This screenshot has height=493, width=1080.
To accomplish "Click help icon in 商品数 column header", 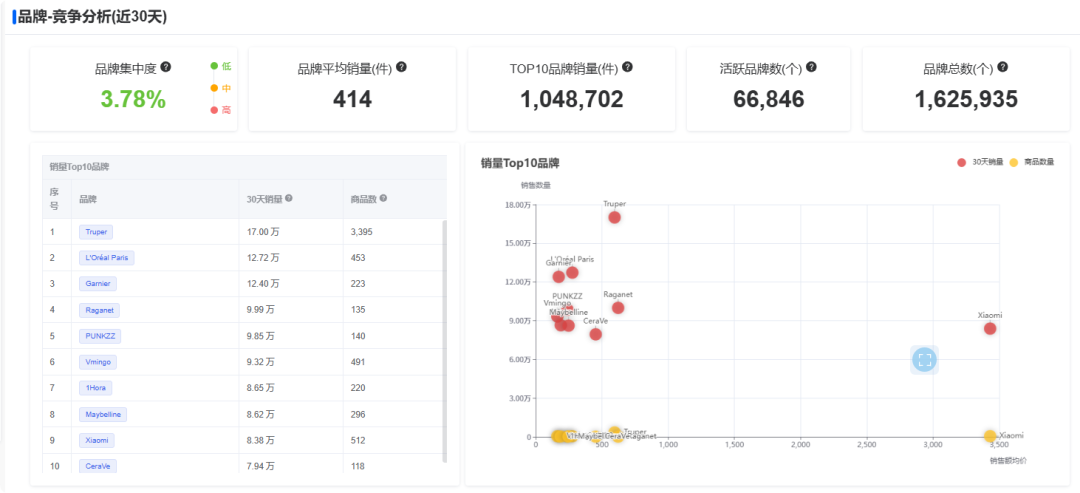I will [x=383, y=198].
